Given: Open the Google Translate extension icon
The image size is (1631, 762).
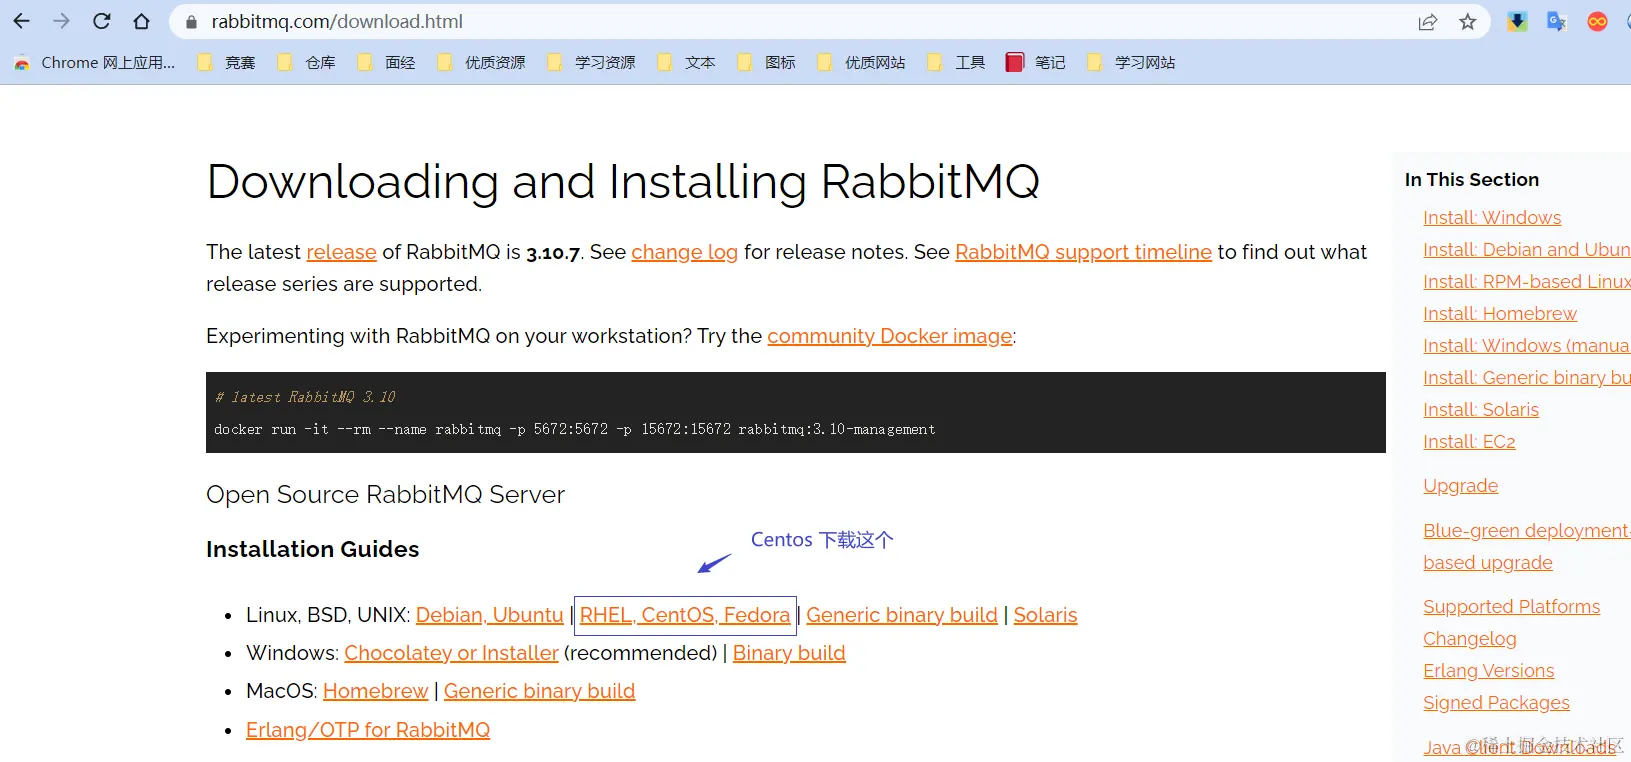Looking at the screenshot, I should (x=1557, y=22).
